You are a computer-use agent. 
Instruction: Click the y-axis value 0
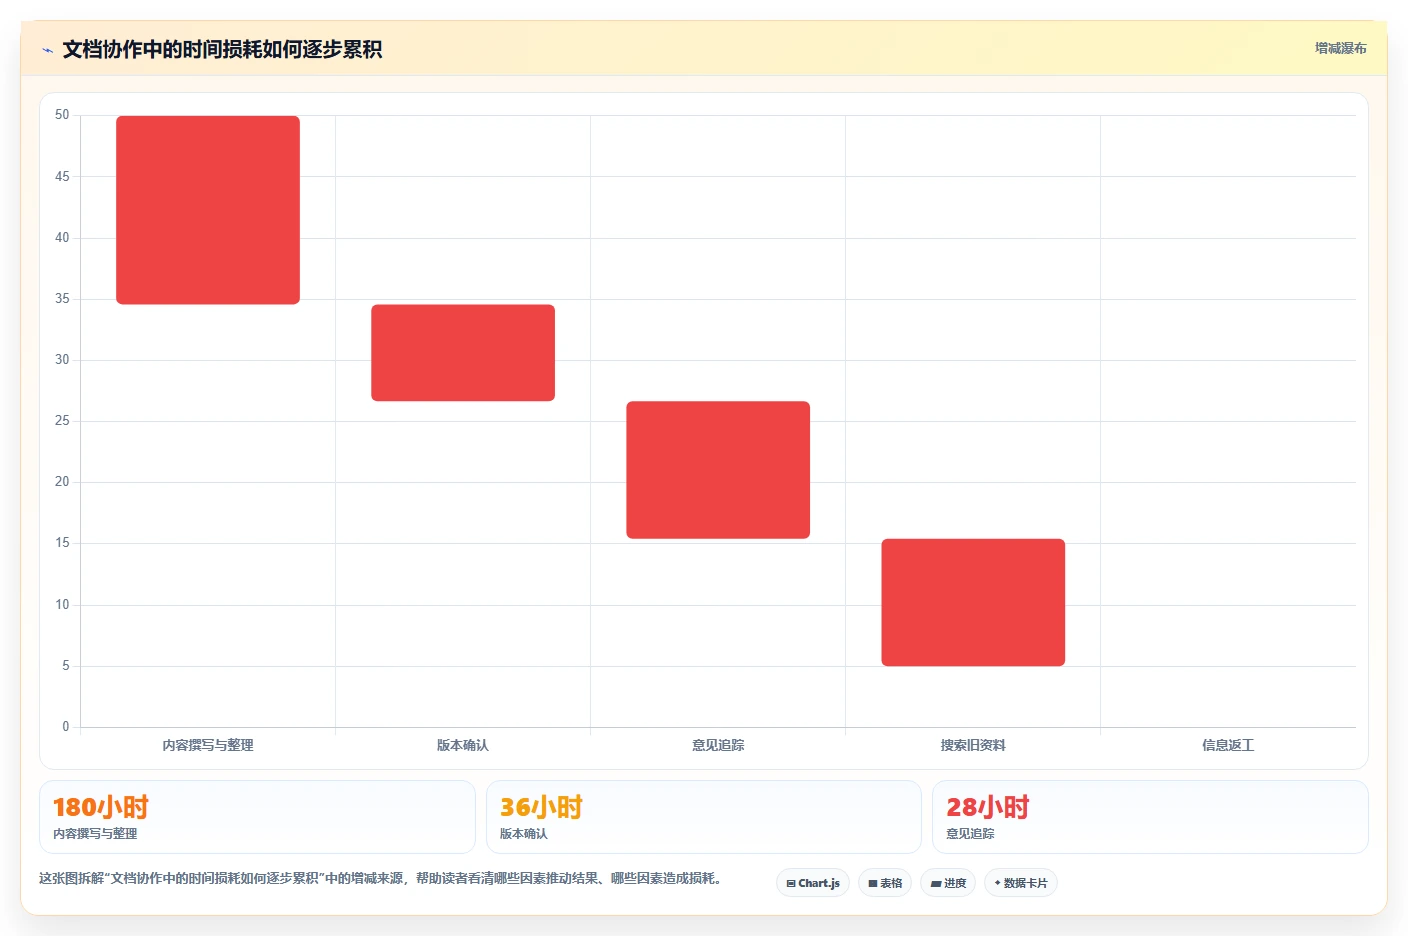click(66, 727)
